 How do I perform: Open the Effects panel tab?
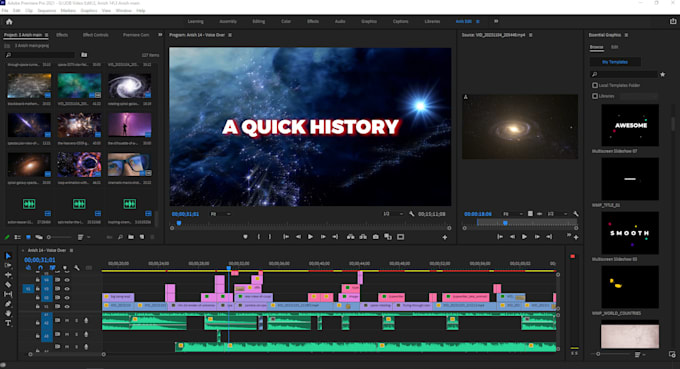pyautogui.click(x=62, y=35)
